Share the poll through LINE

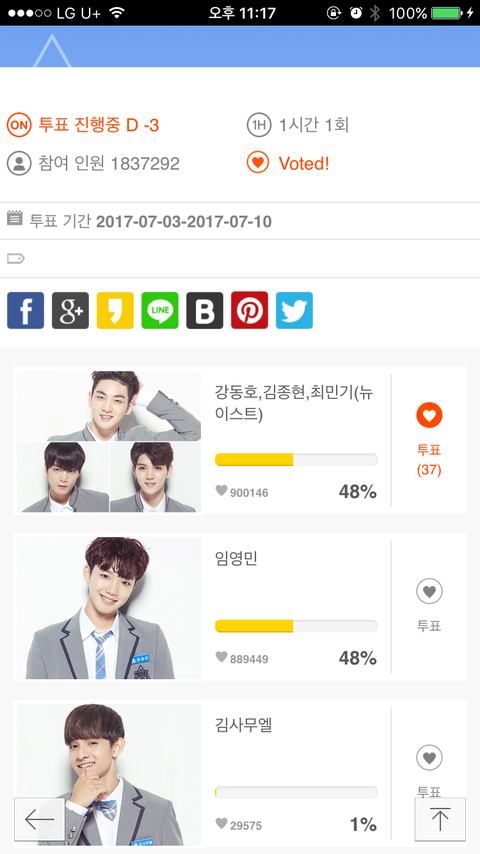coord(160,310)
